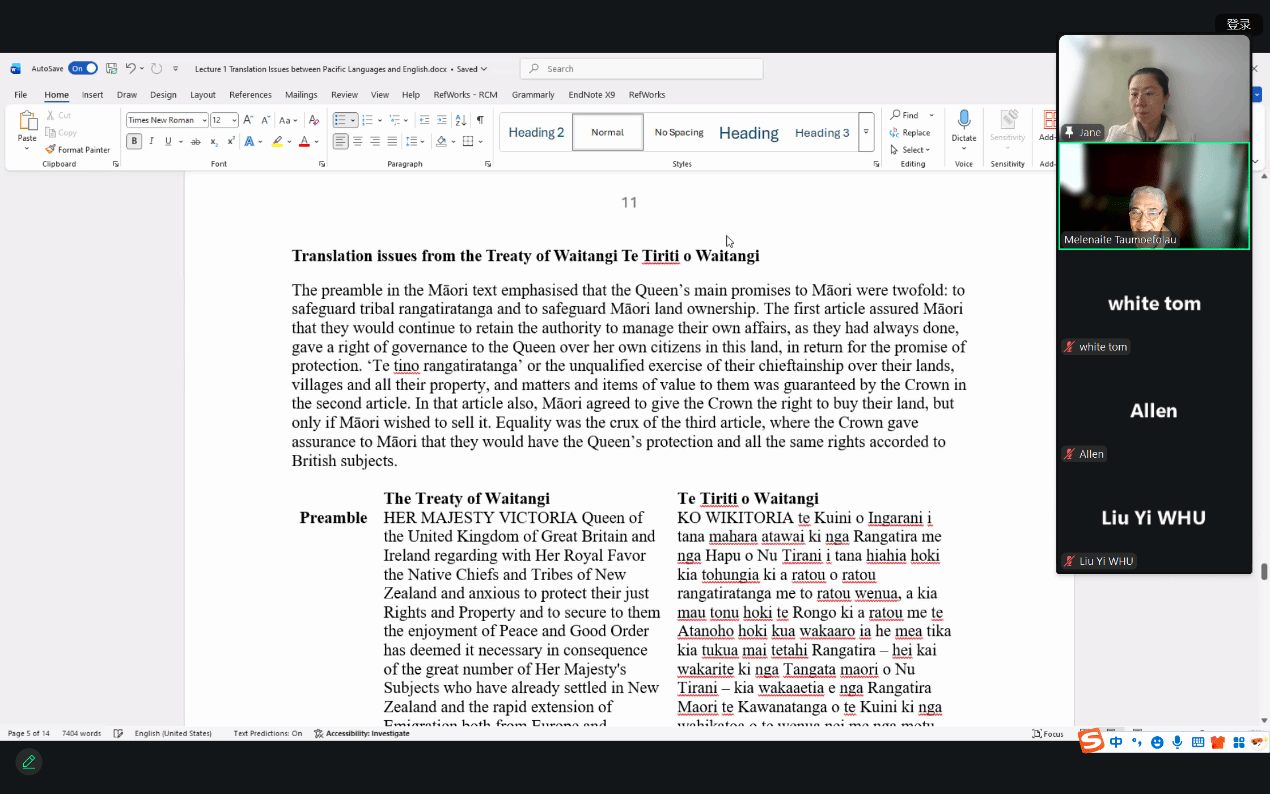Click the Clear All Formatting icon
The image size is (1270, 794).
[x=315, y=120]
